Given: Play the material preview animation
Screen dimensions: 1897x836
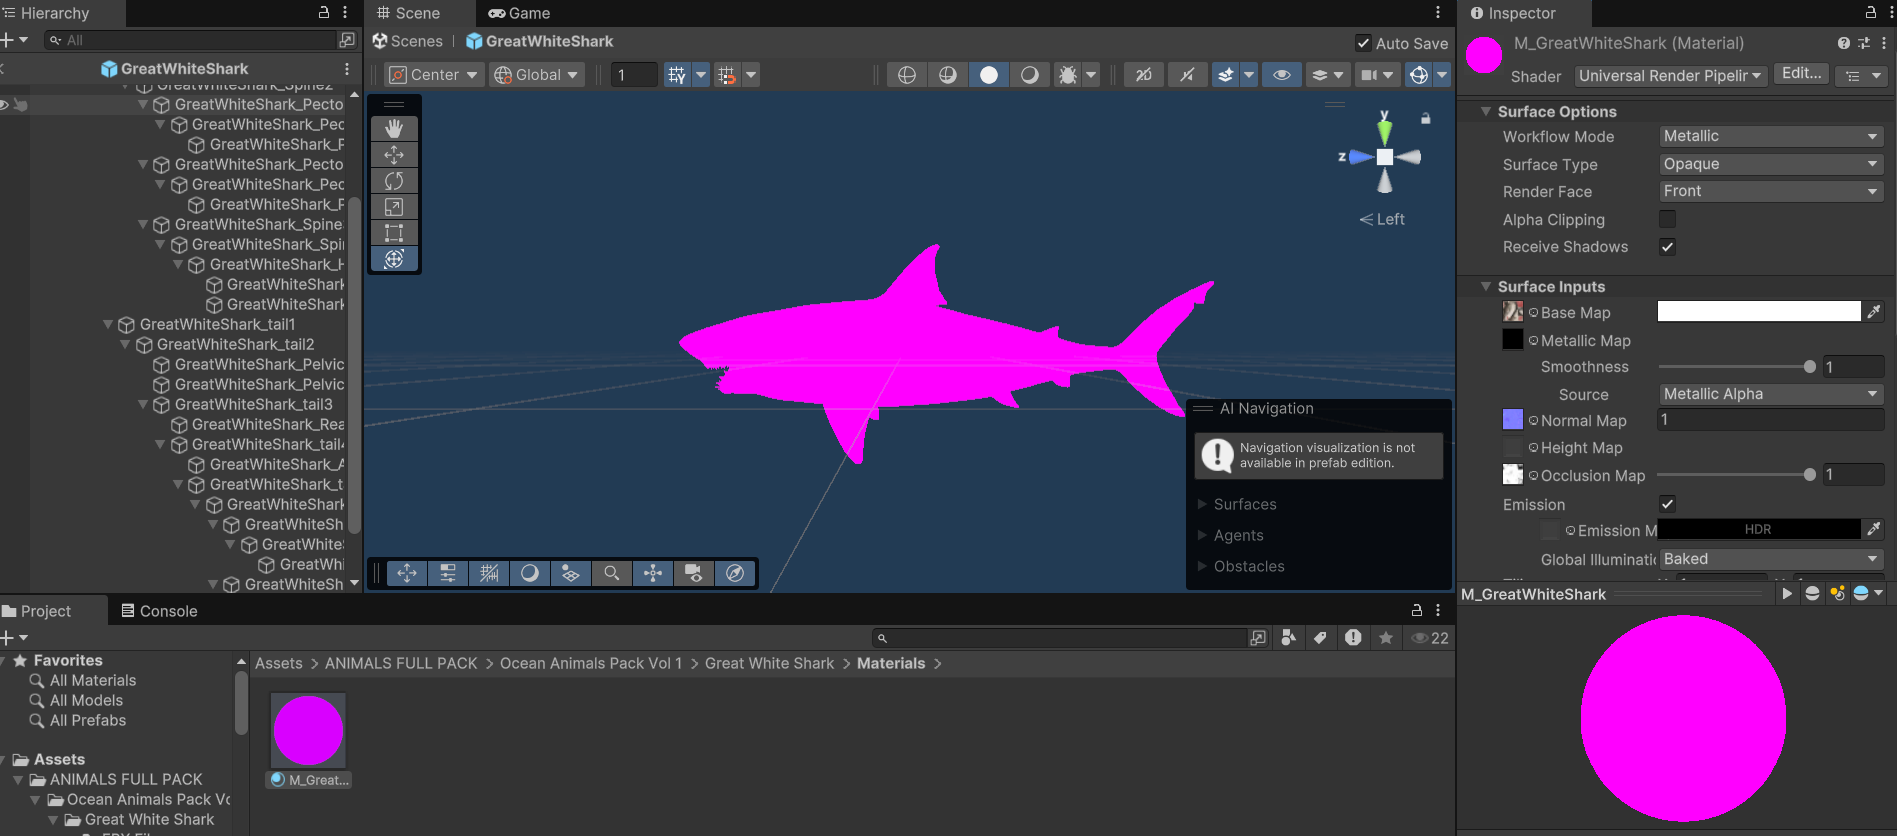Looking at the screenshot, I should [x=1786, y=594].
